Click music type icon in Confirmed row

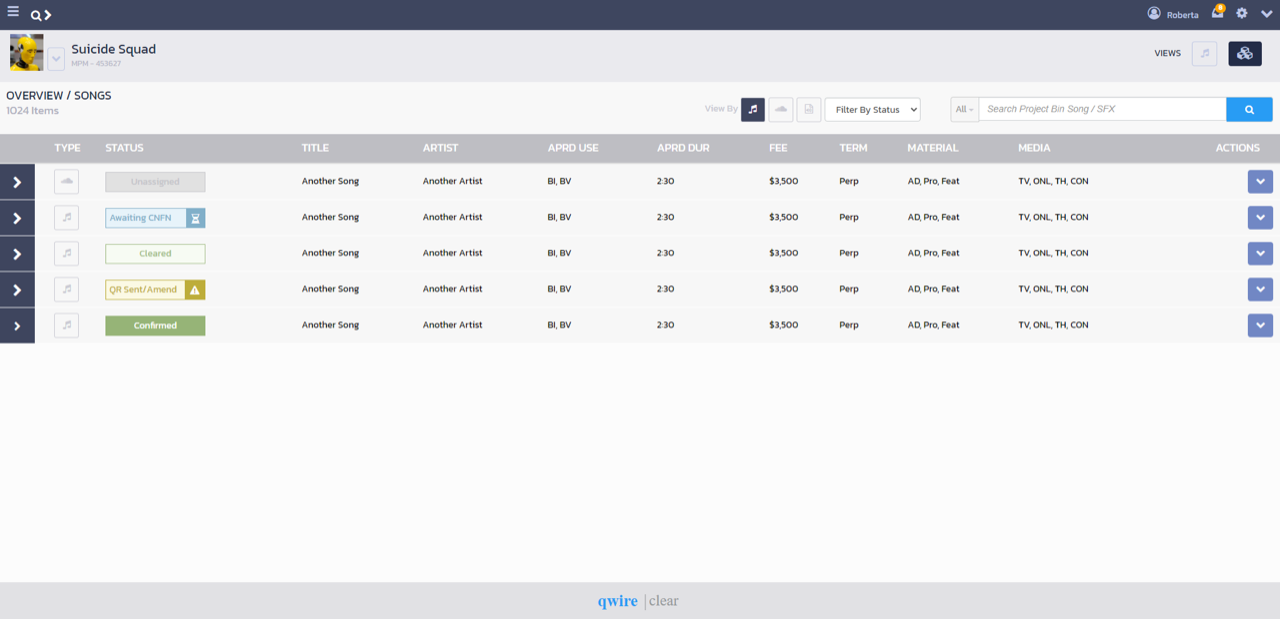(x=67, y=325)
